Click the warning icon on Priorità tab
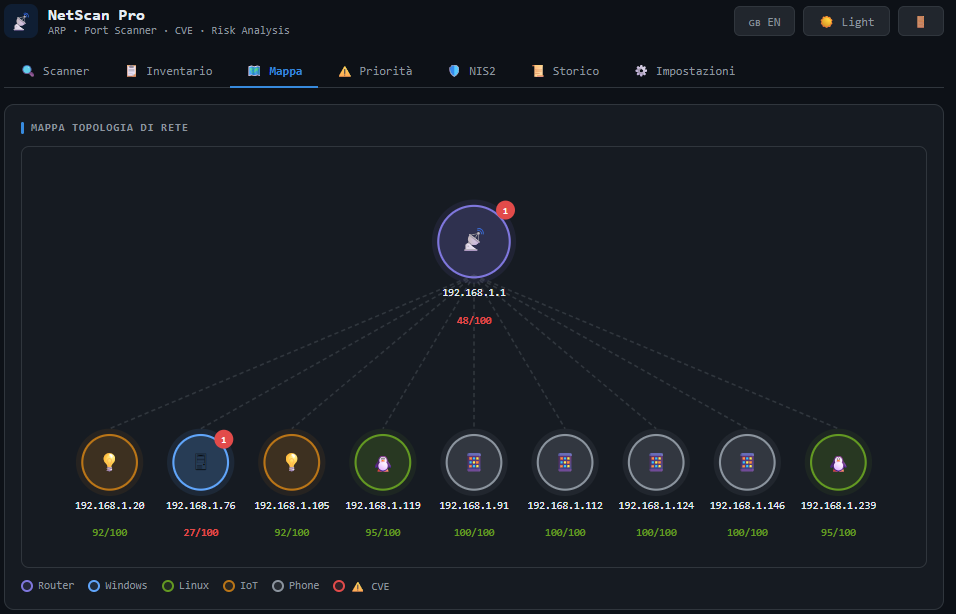The height and width of the screenshot is (614, 956). coord(344,71)
